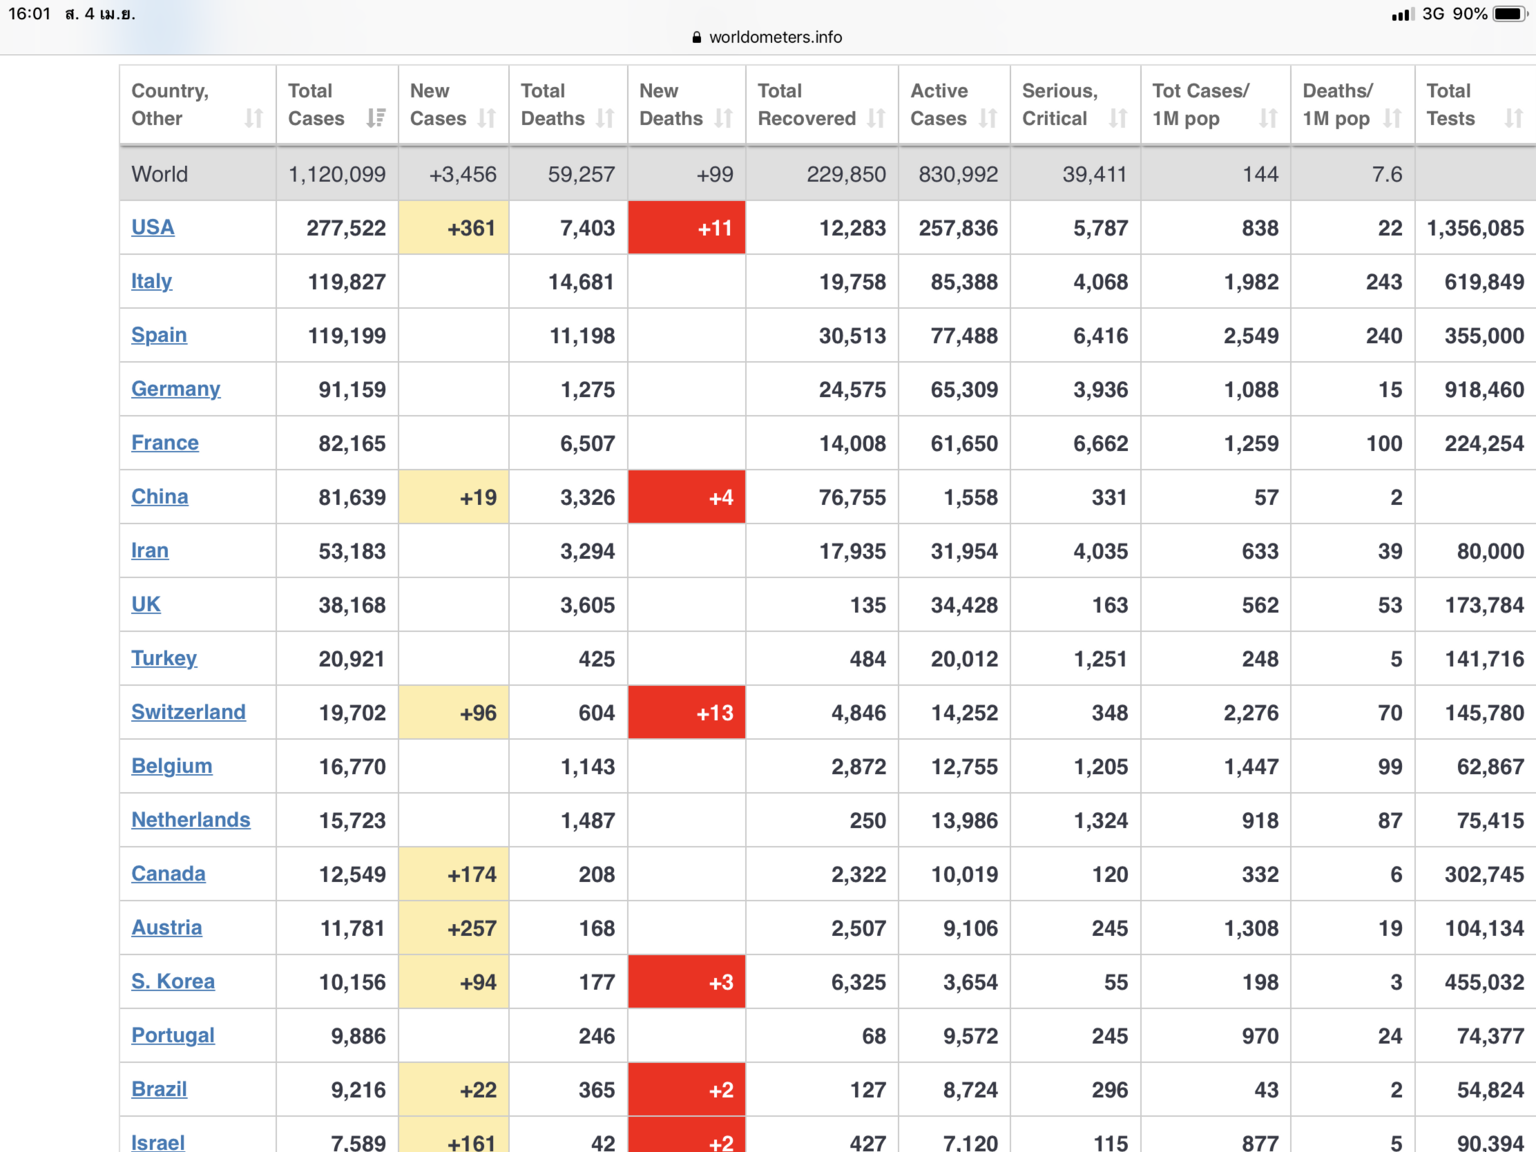Click the Total Cases sort icon
The height and width of the screenshot is (1152, 1536).
[x=376, y=119]
